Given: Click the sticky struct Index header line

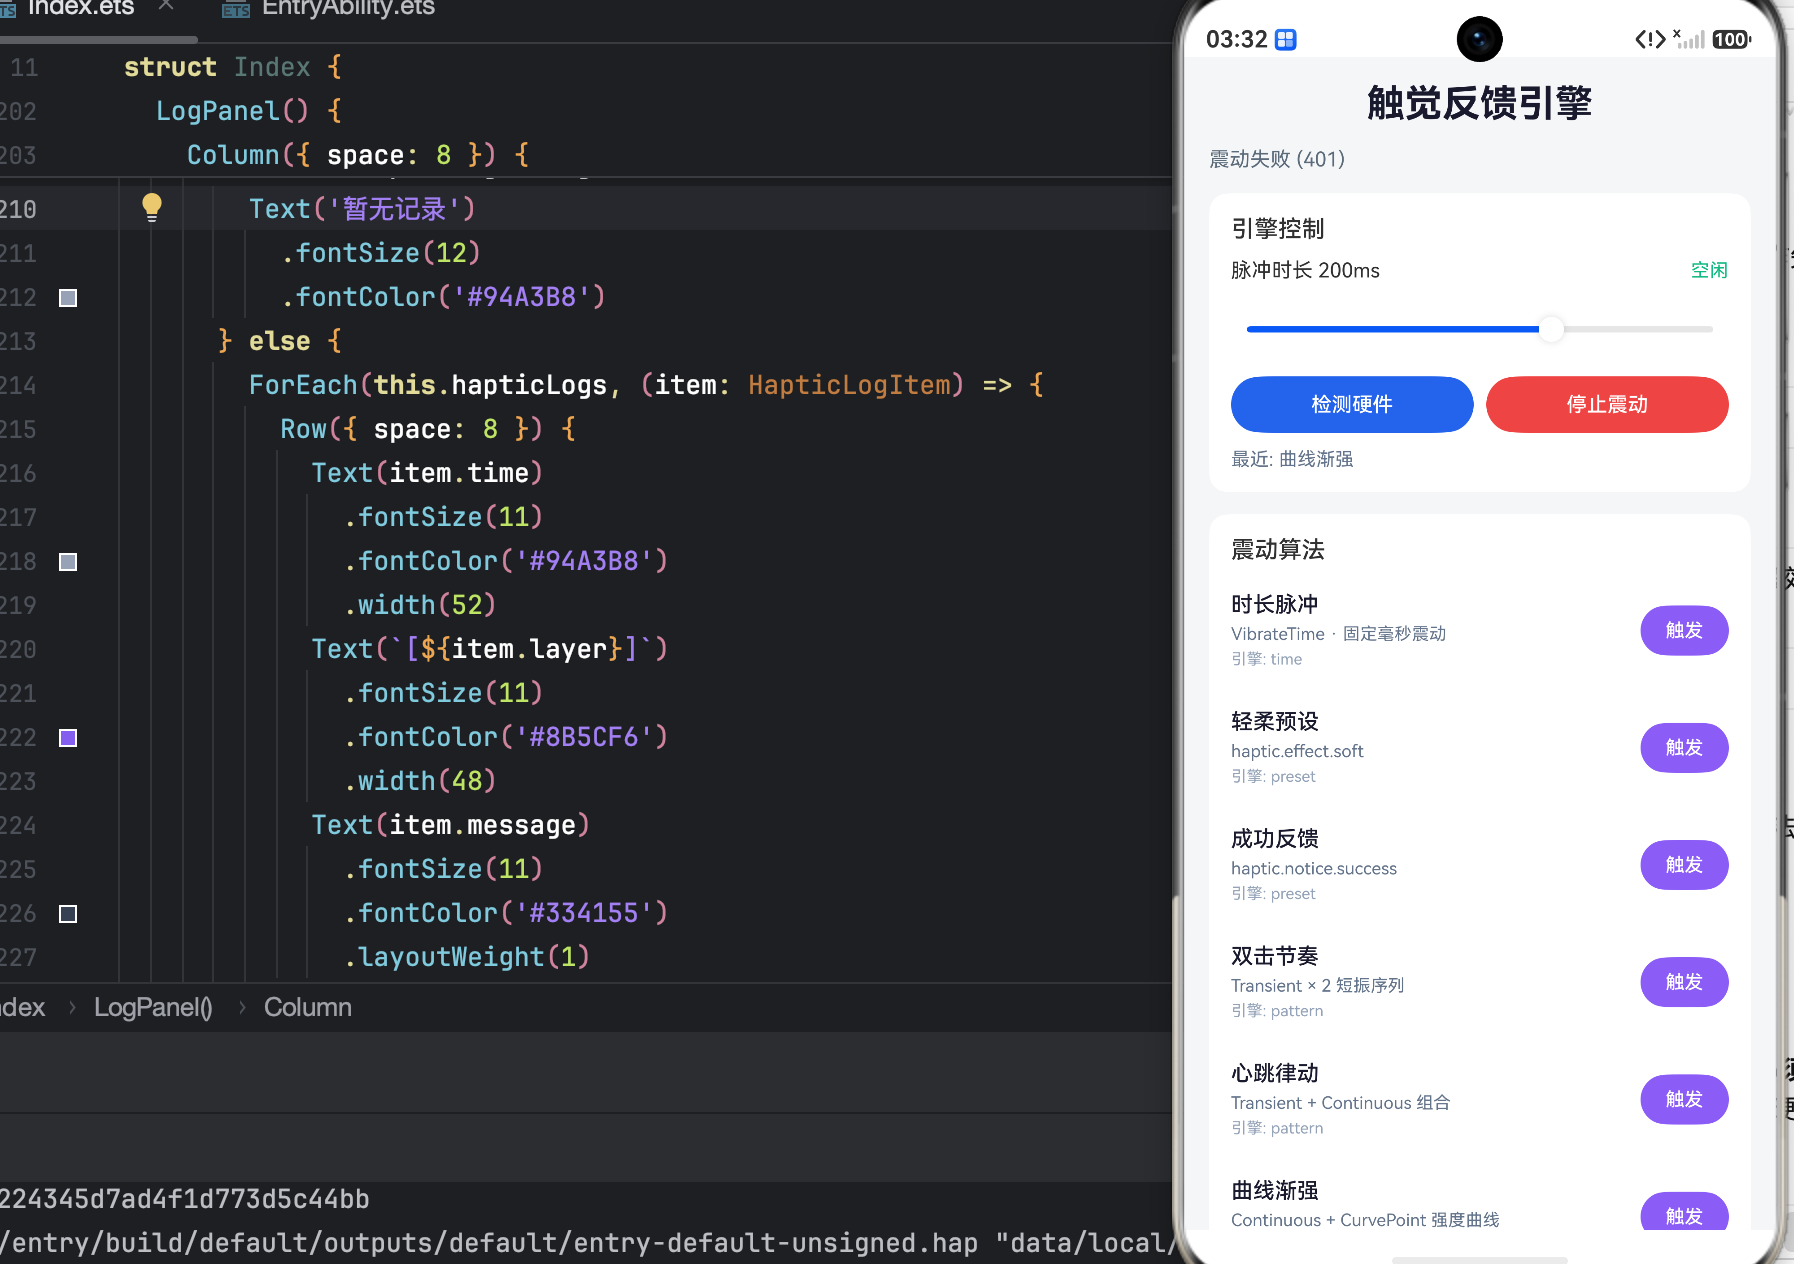Looking at the screenshot, I should click(232, 67).
